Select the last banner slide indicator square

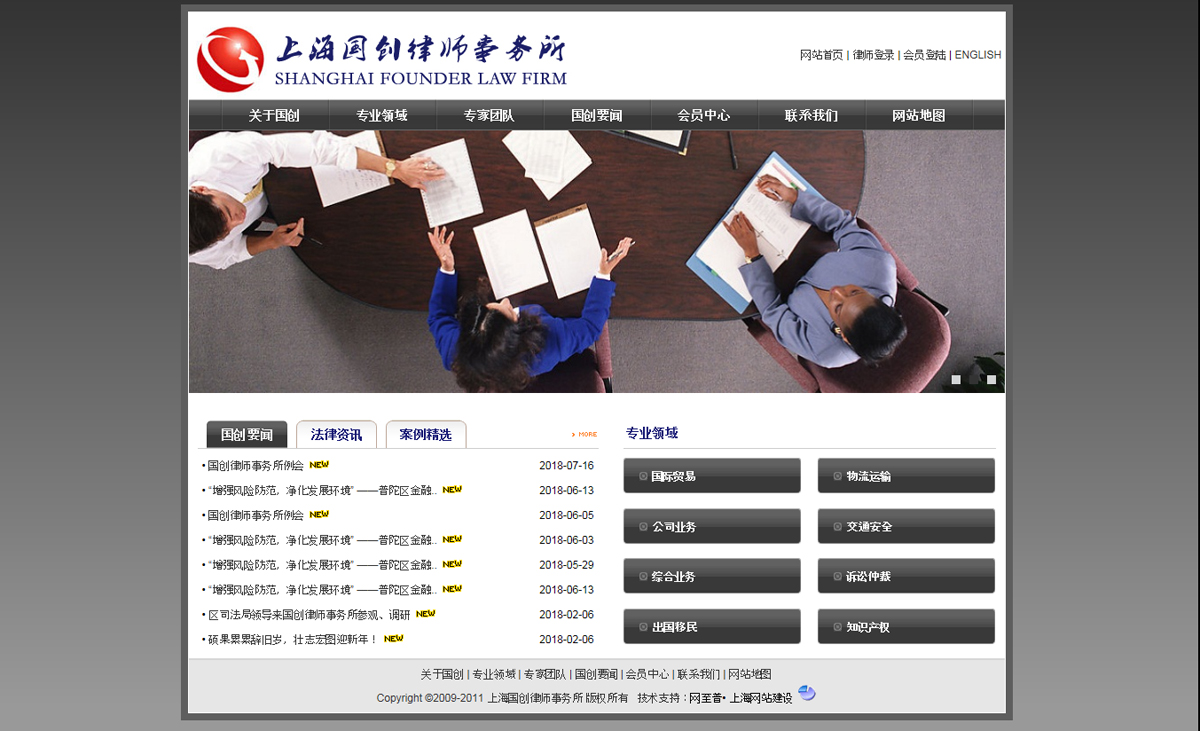pos(991,379)
